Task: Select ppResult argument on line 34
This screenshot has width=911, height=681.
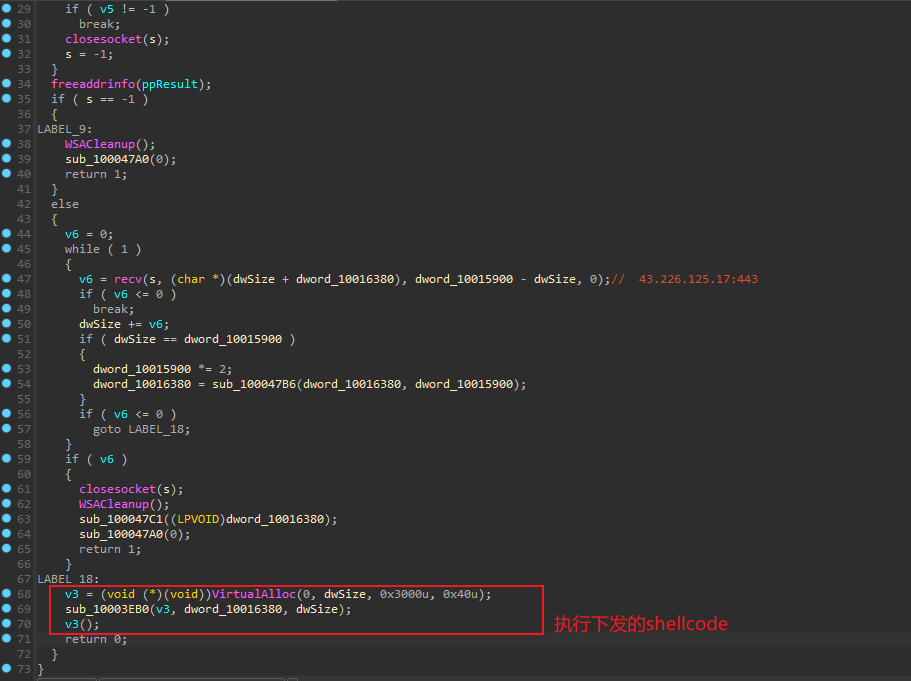Action: point(170,84)
